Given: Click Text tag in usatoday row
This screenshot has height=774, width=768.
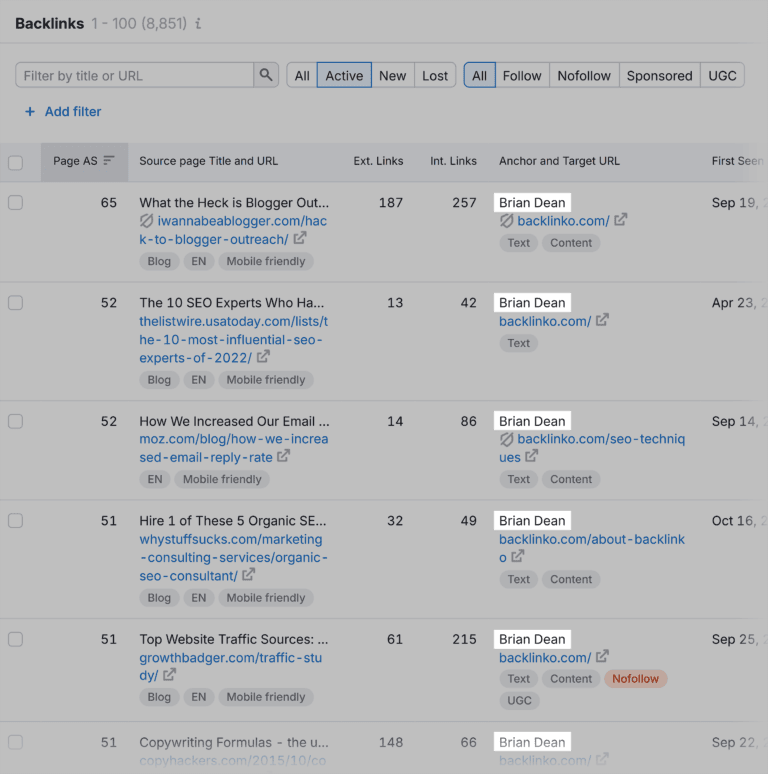Looking at the screenshot, I should tap(518, 343).
